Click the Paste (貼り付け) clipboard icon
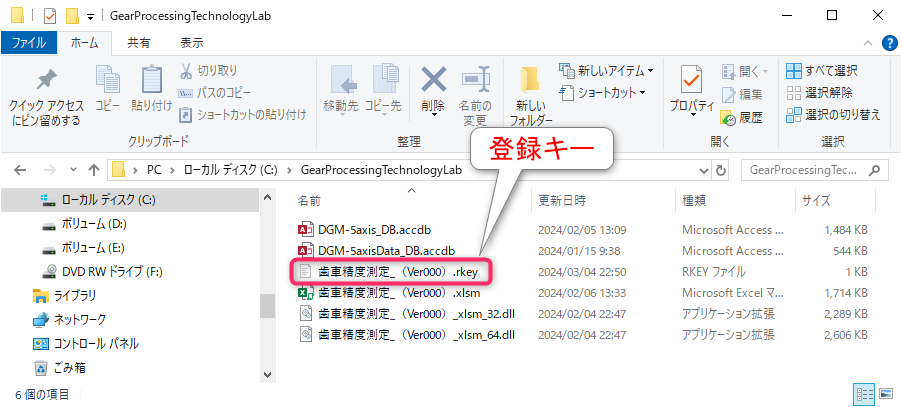 [152, 80]
